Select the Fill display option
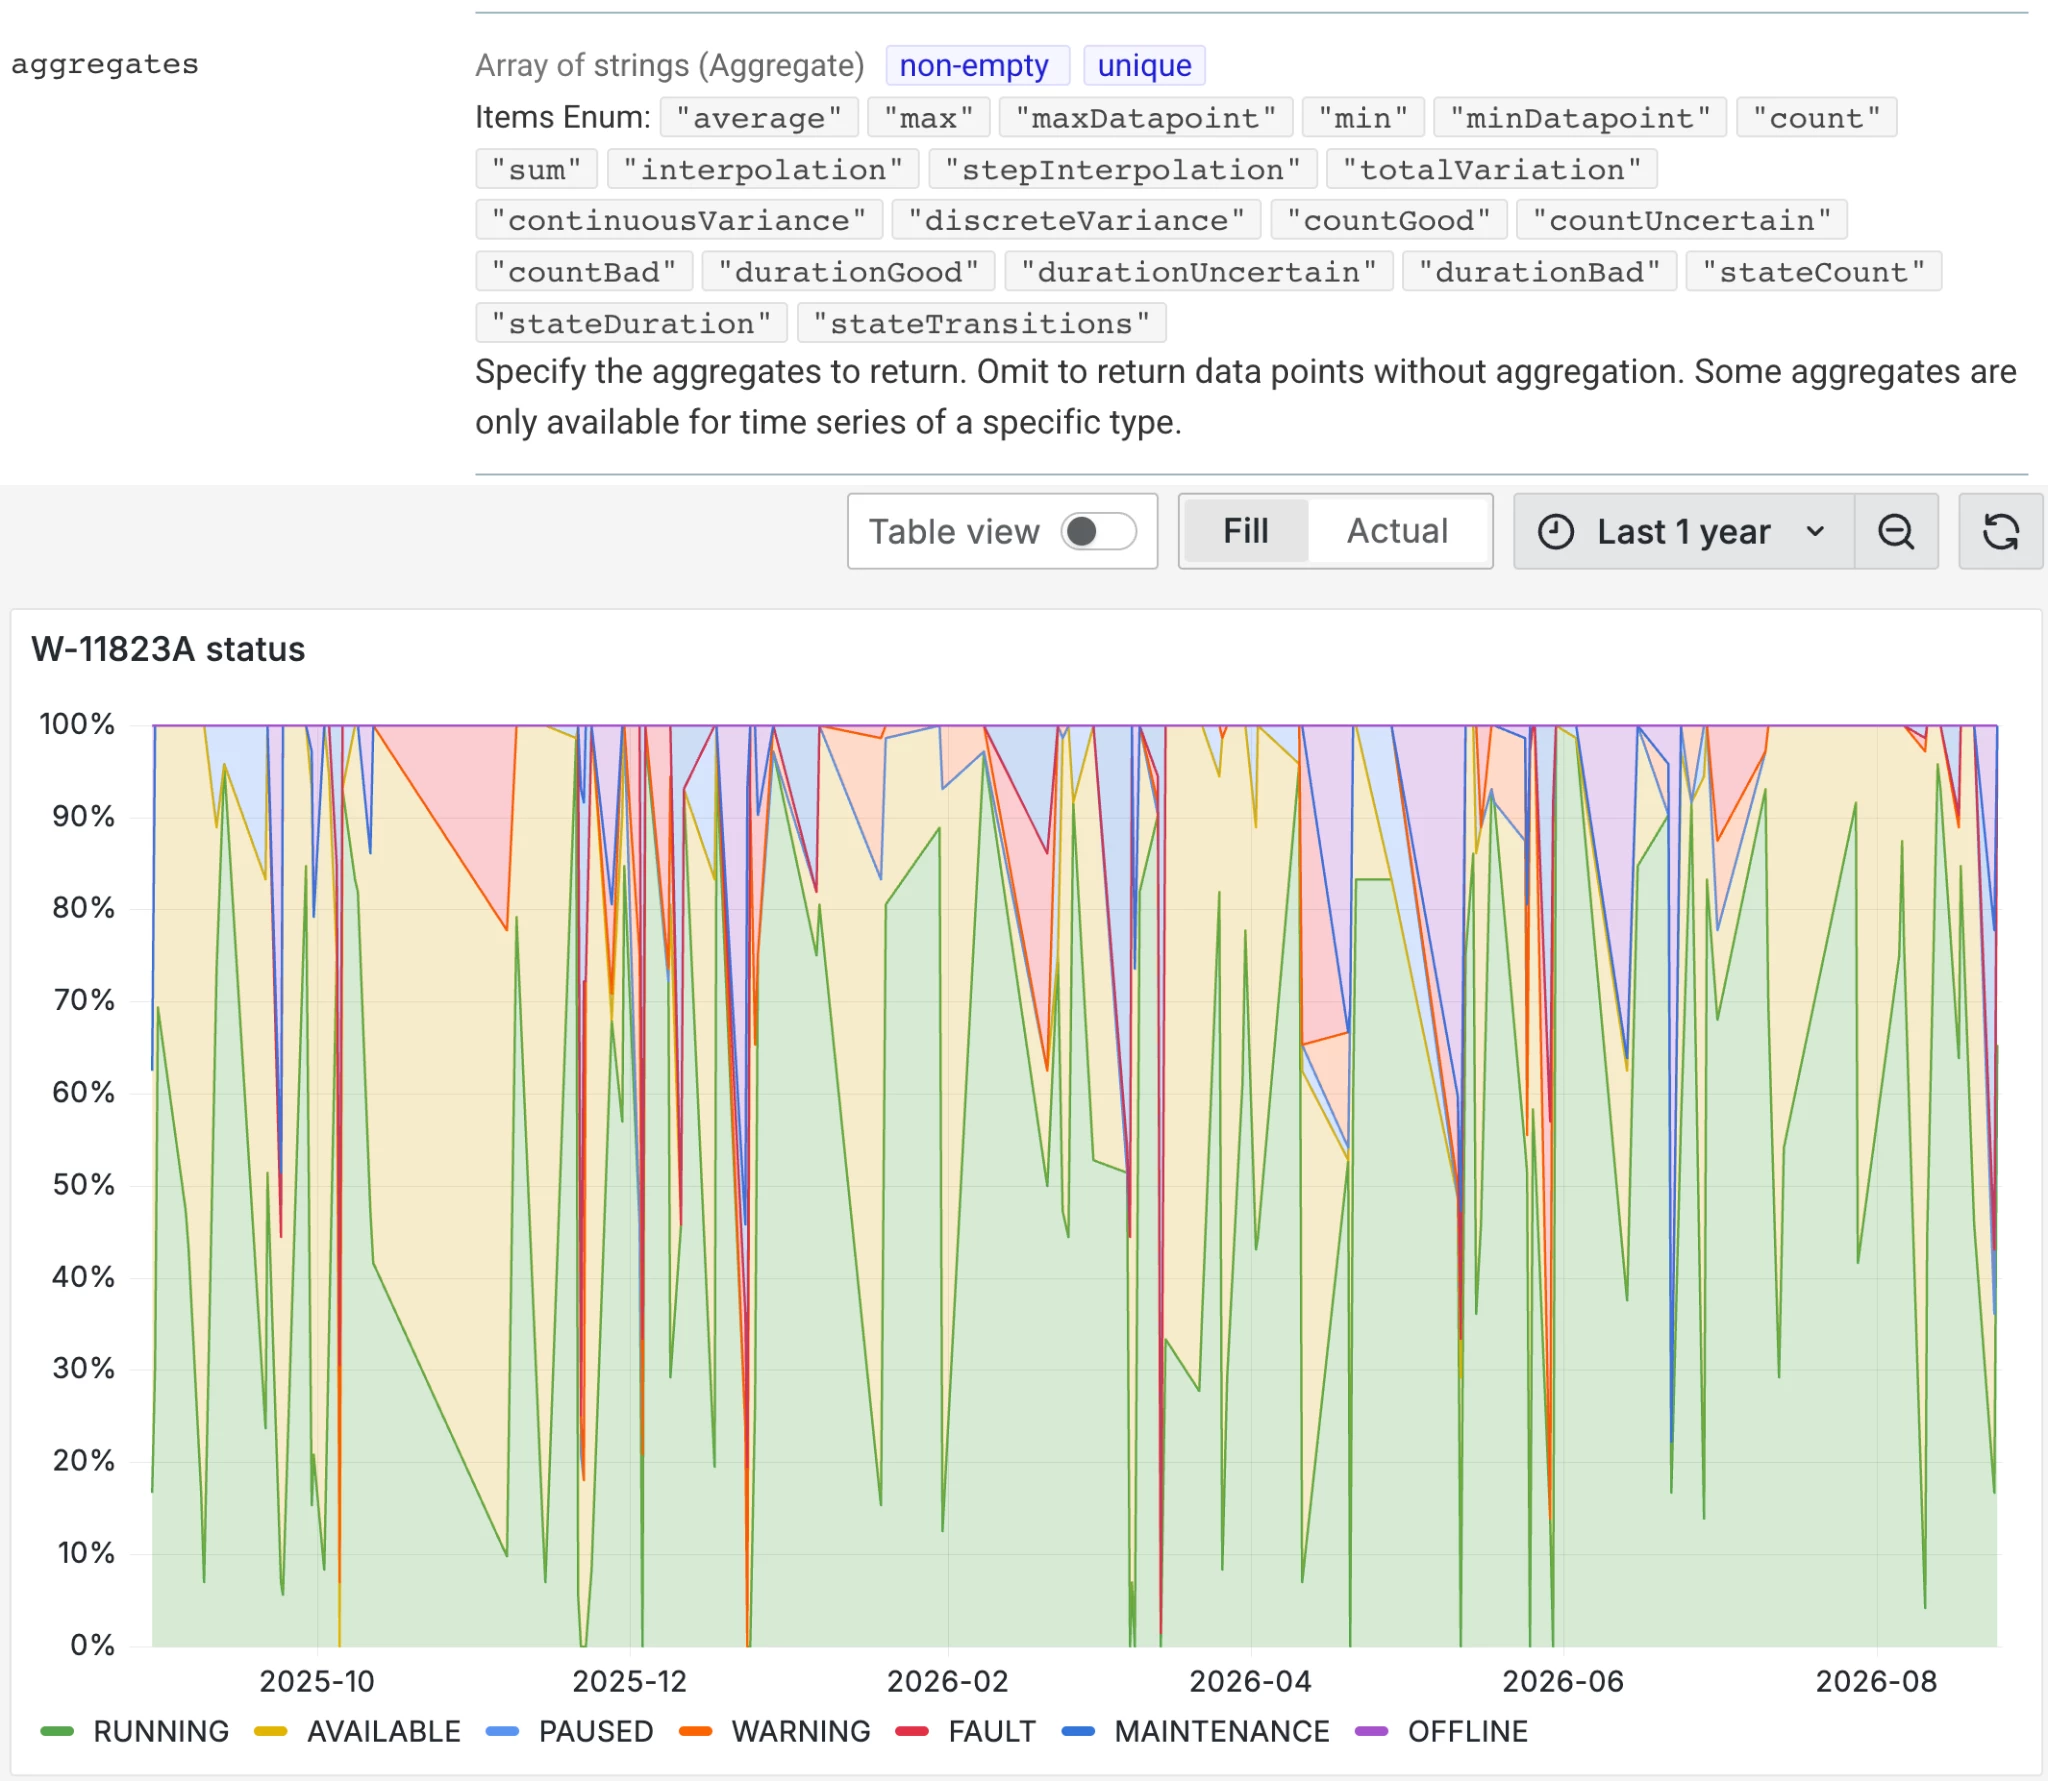2048x1781 pixels. (x=1245, y=531)
